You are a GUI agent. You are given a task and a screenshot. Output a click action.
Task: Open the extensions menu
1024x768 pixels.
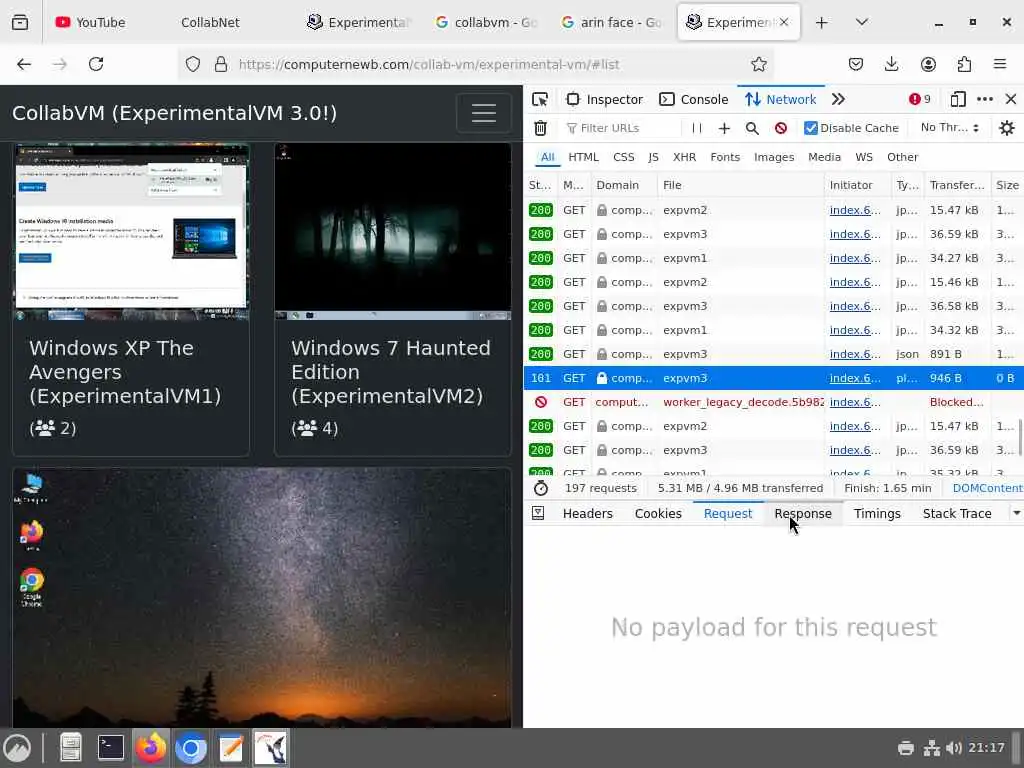pos(964,64)
